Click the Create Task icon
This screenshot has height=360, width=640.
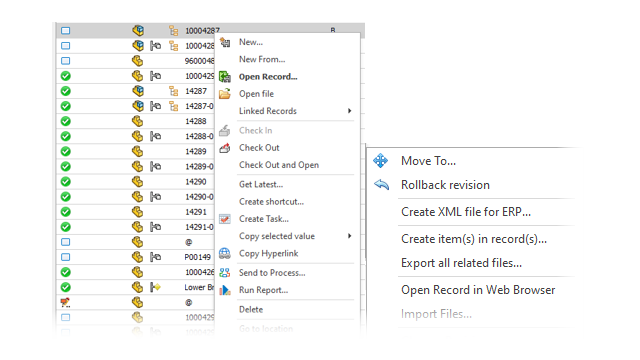(x=224, y=219)
